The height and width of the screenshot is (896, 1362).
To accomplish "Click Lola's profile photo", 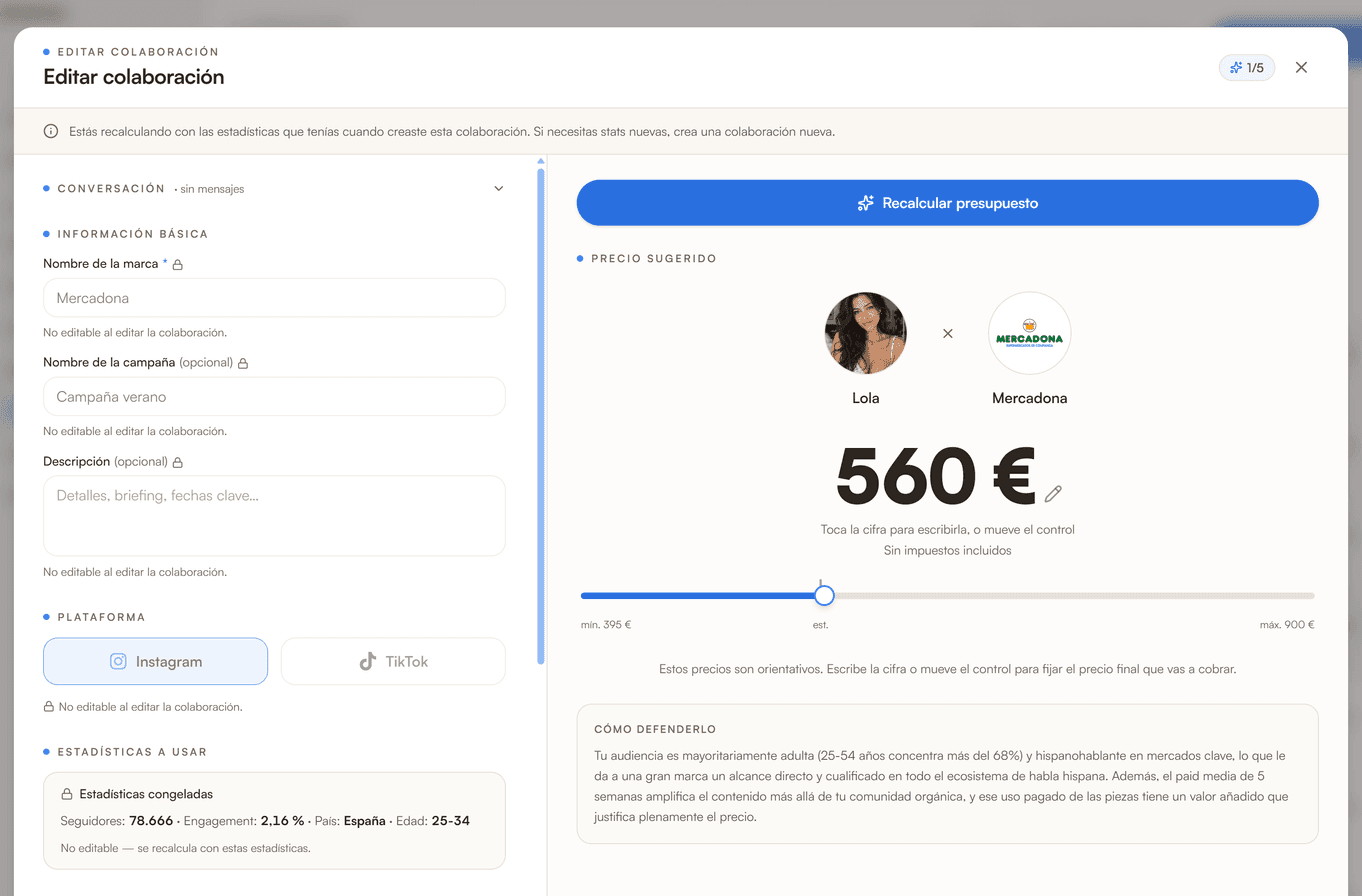I will click(866, 333).
